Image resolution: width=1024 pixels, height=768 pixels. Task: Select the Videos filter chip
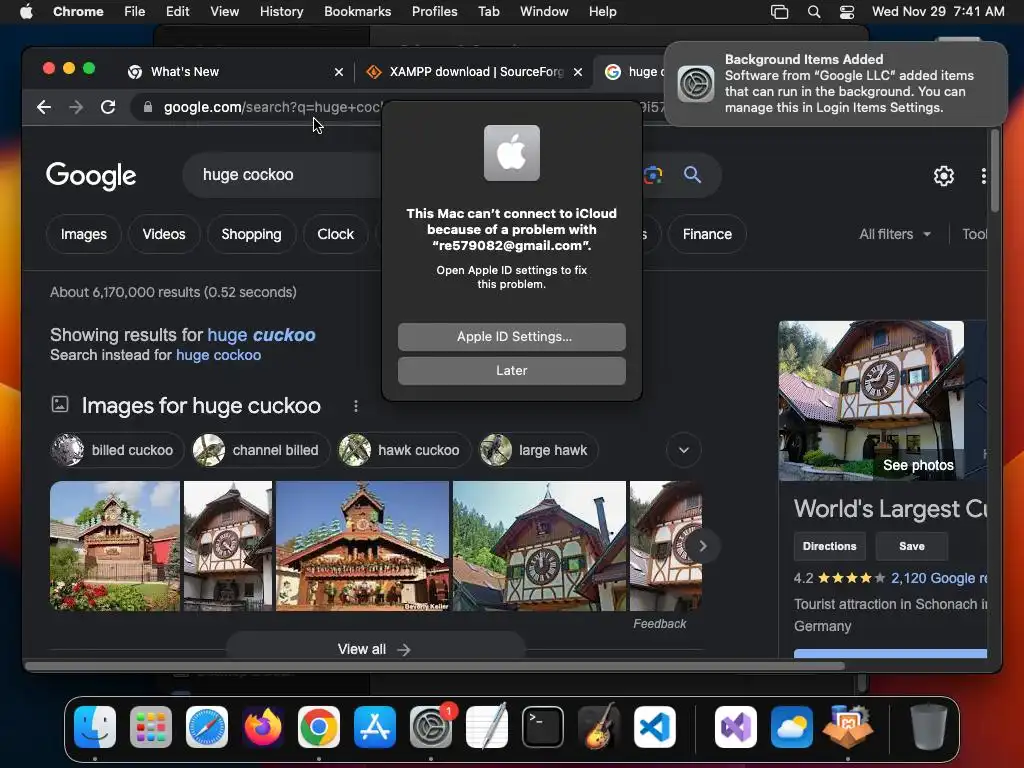(x=164, y=234)
